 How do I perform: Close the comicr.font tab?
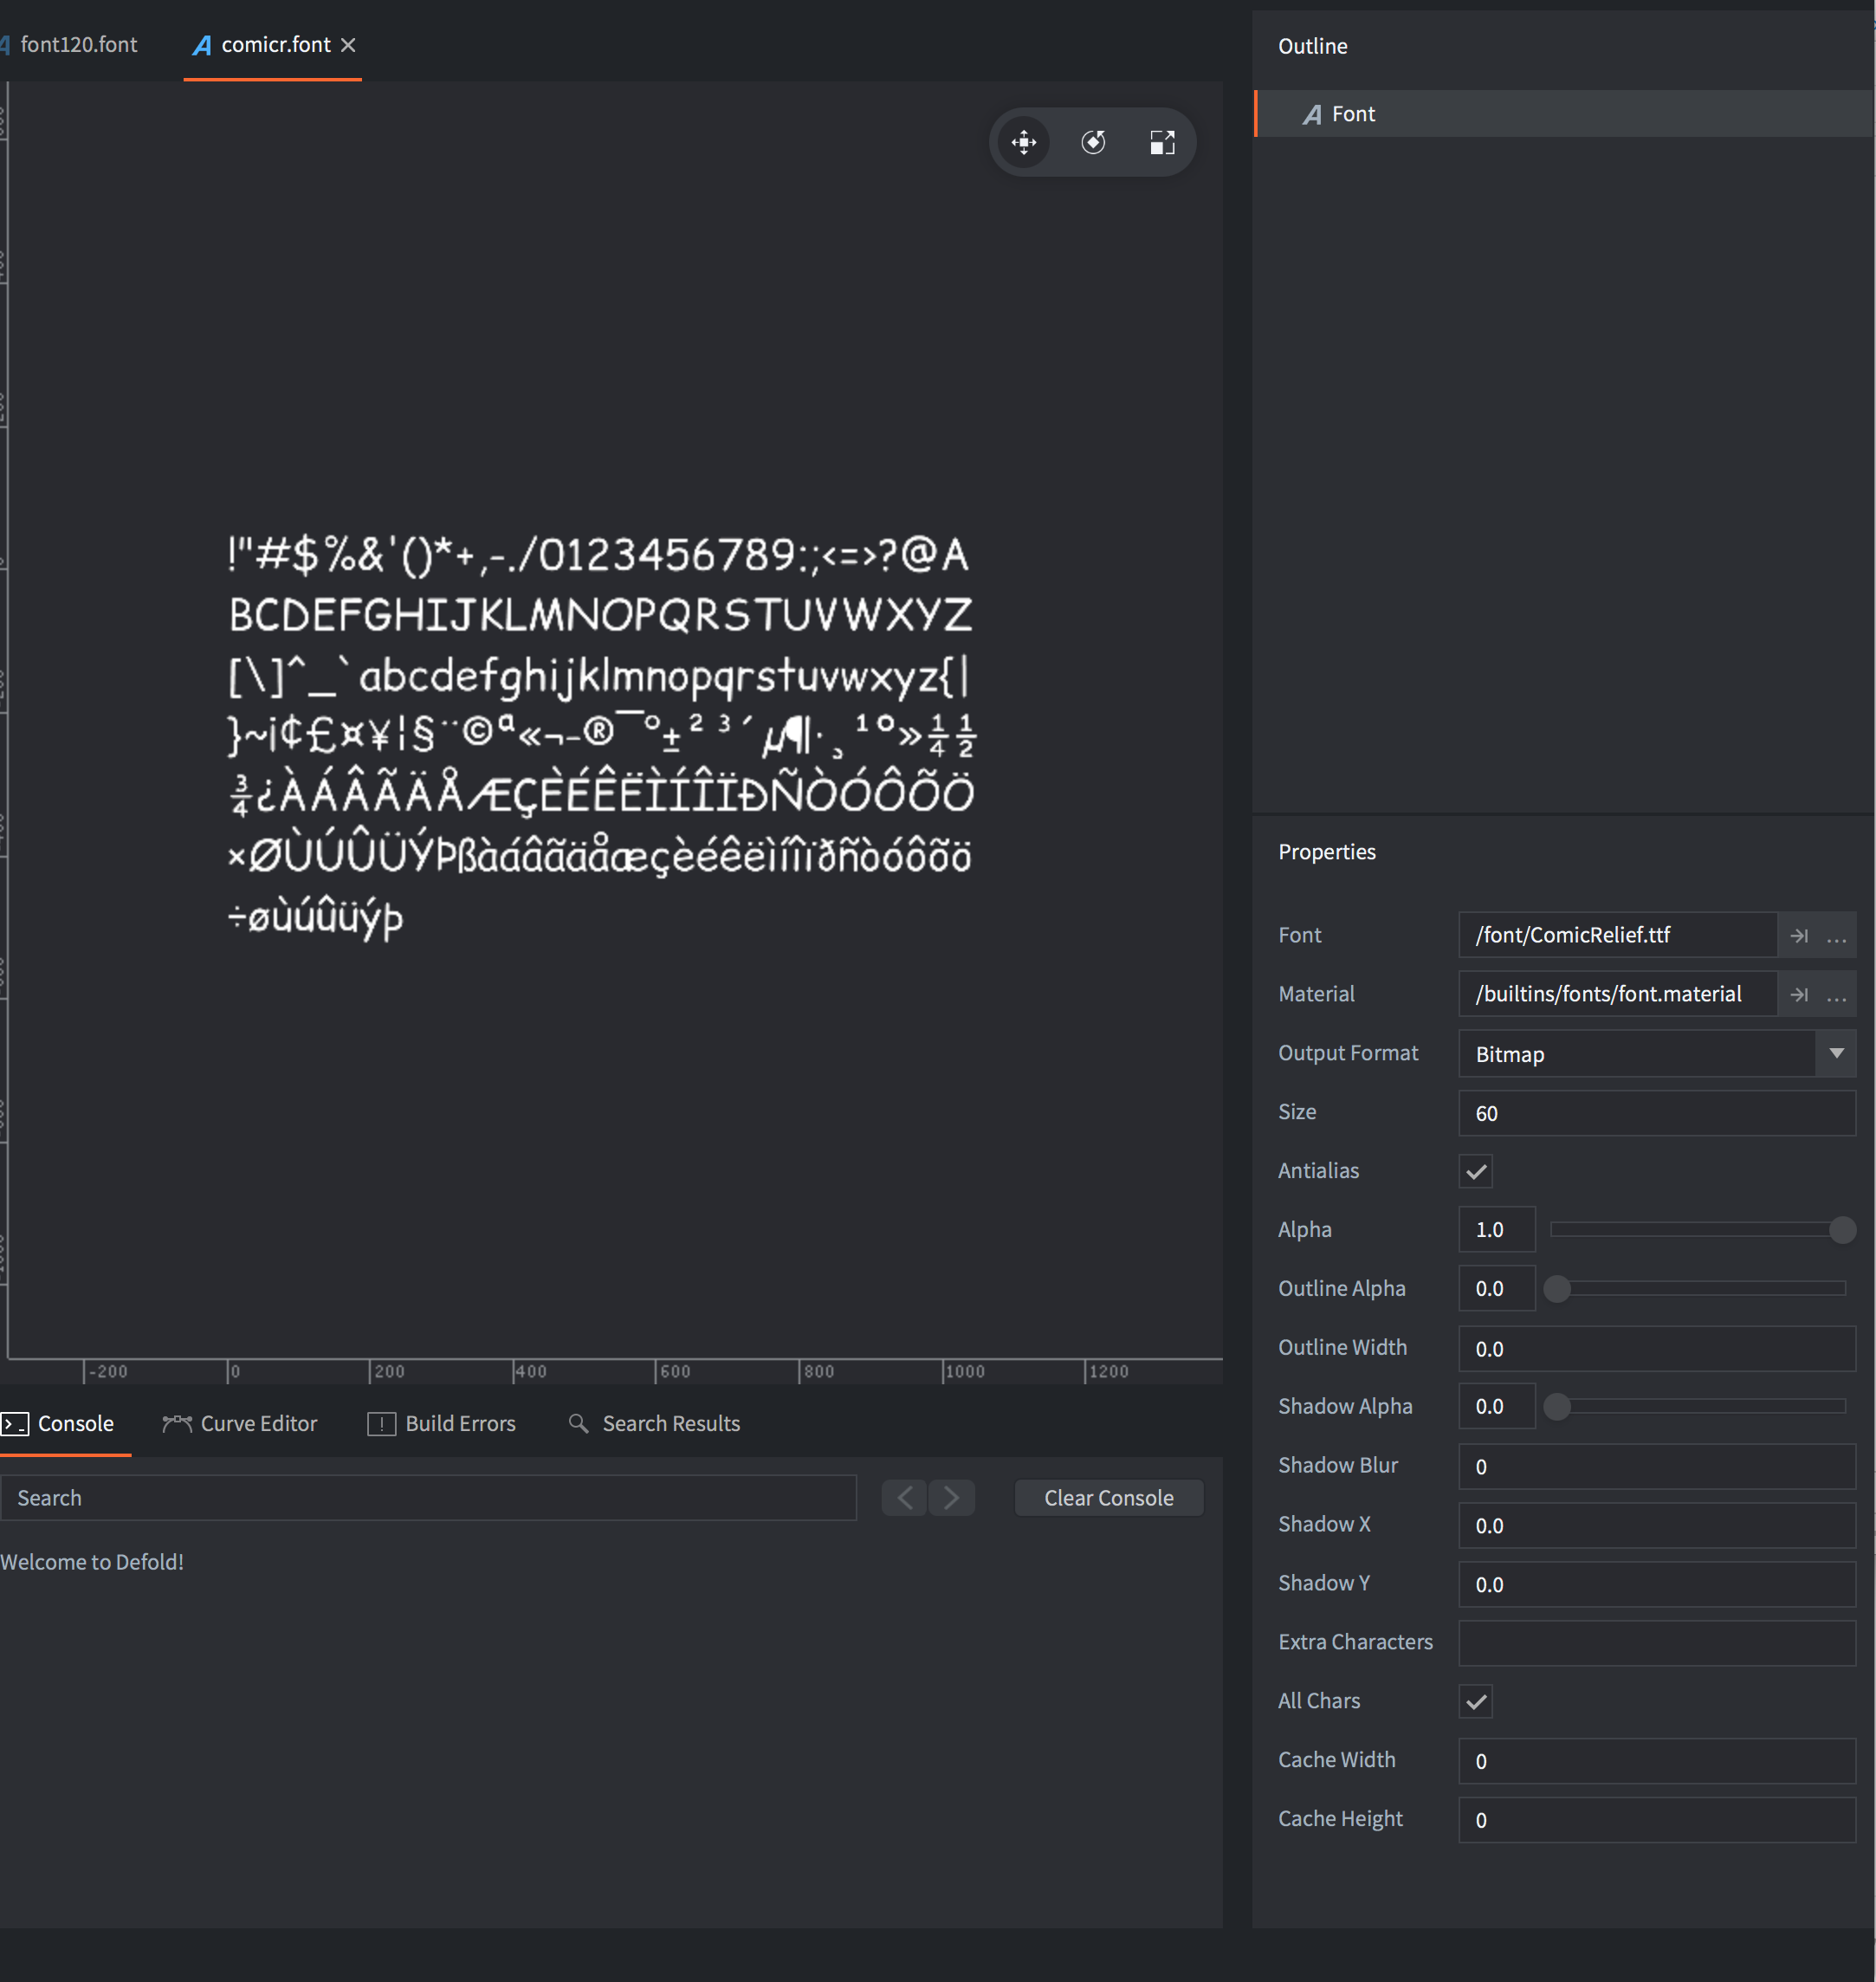[348, 45]
